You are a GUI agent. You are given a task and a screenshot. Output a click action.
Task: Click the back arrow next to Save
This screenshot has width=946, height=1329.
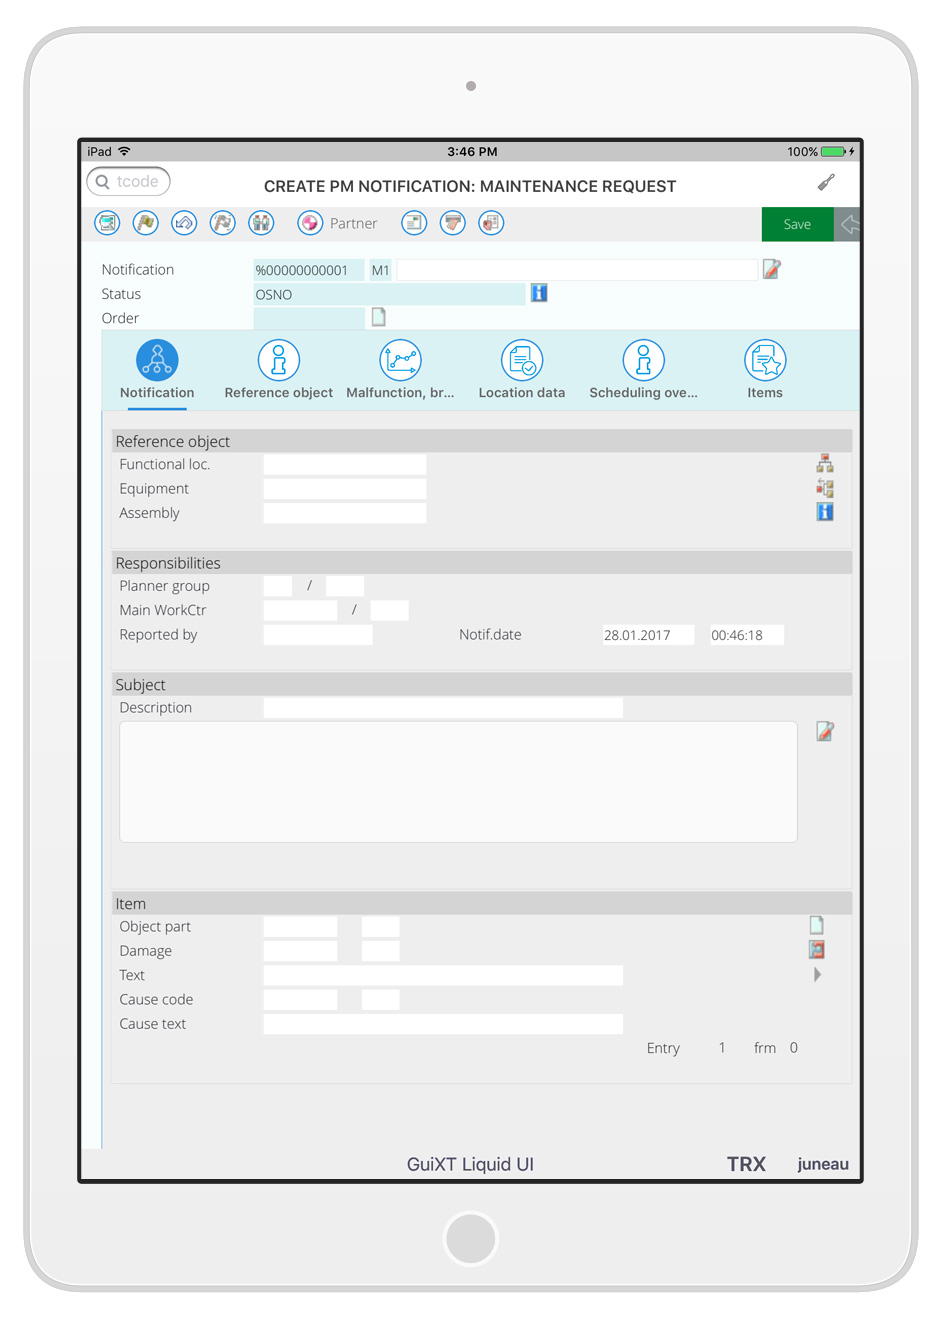click(848, 224)
